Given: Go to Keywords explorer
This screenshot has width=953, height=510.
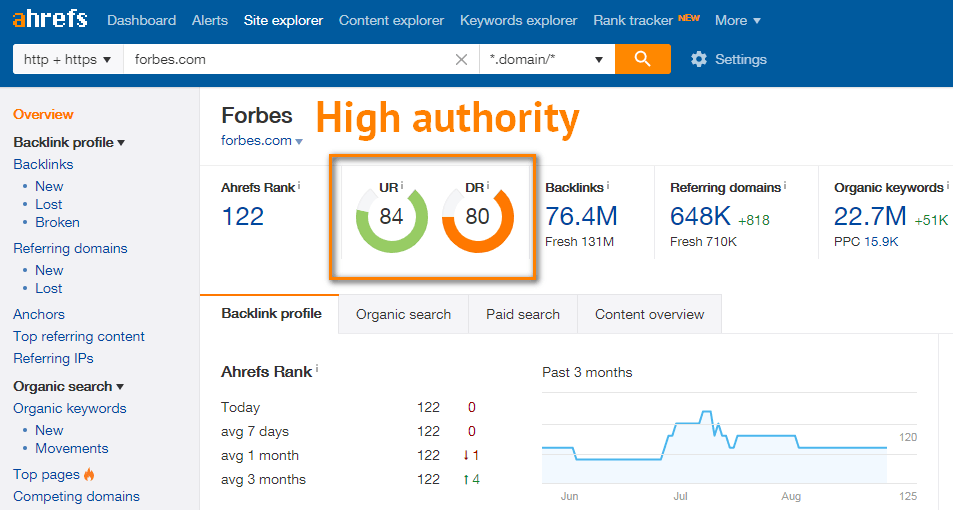Looking at the screenshot, I should 518,20.
